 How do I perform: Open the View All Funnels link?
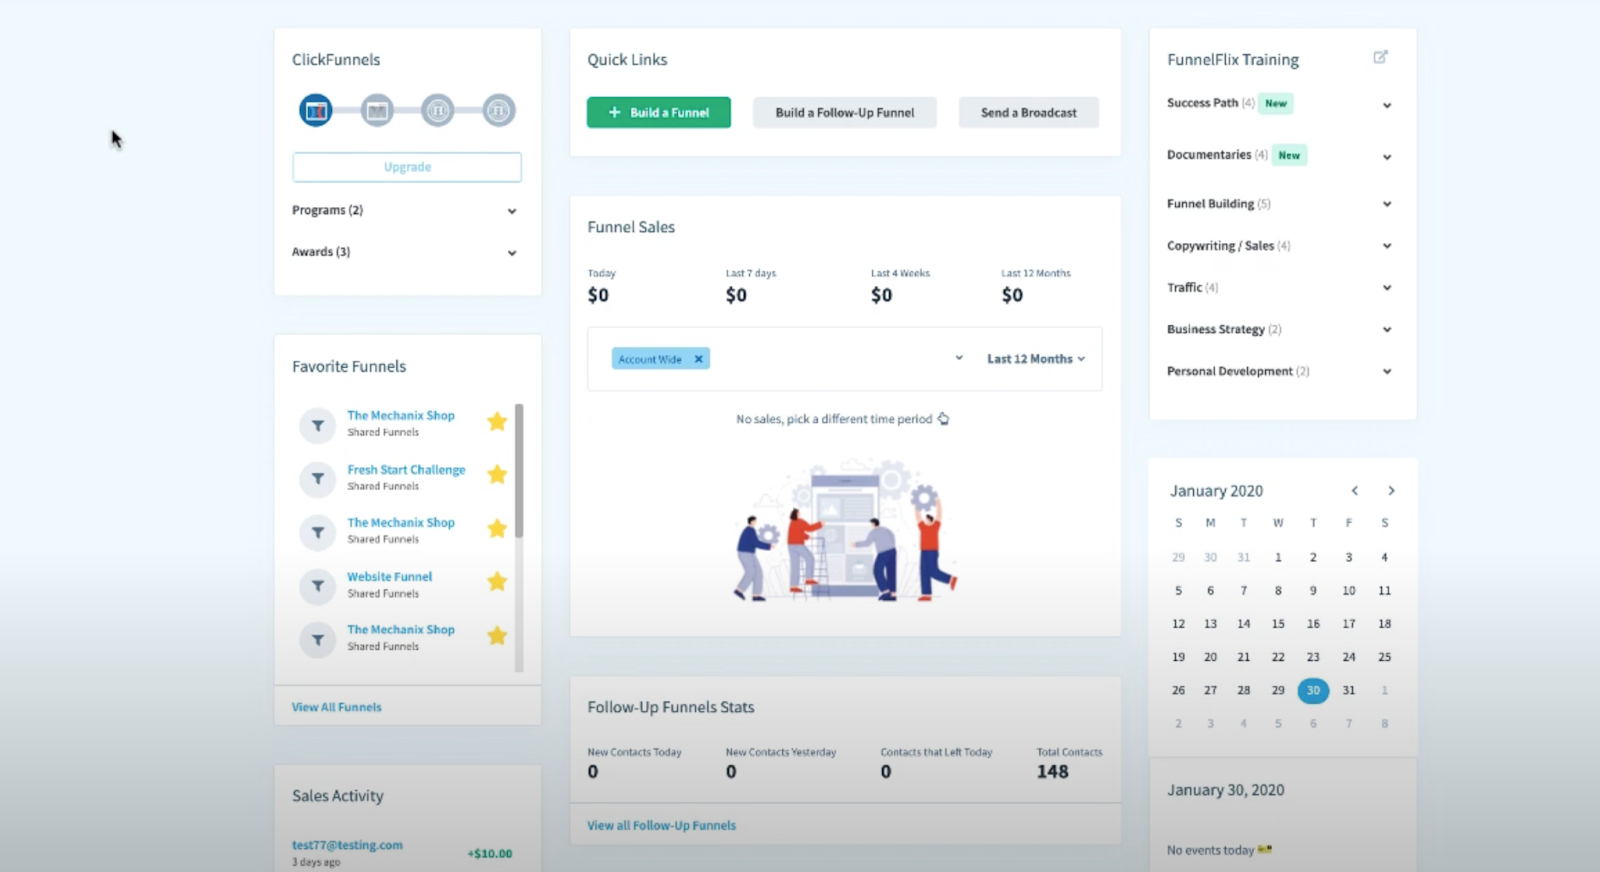[336, 707]
